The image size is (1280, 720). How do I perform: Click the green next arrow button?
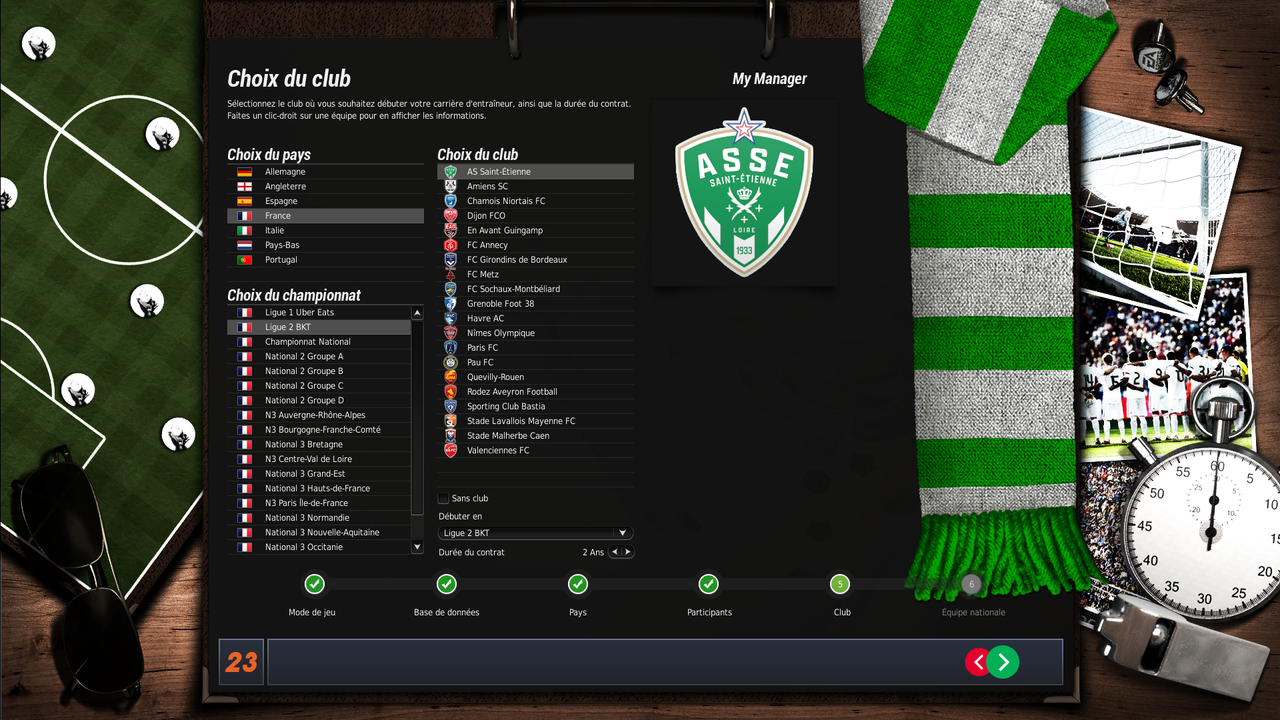click(1003, 662)
